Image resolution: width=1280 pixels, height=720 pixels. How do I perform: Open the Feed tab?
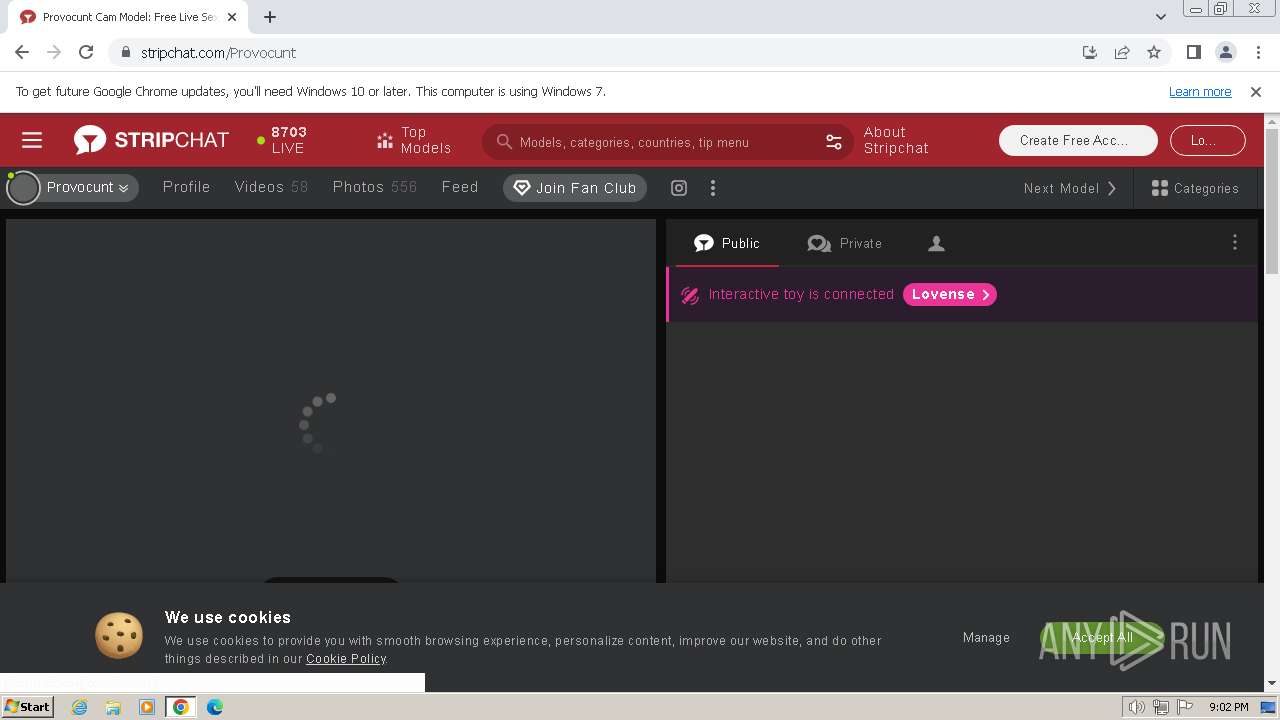460,187
